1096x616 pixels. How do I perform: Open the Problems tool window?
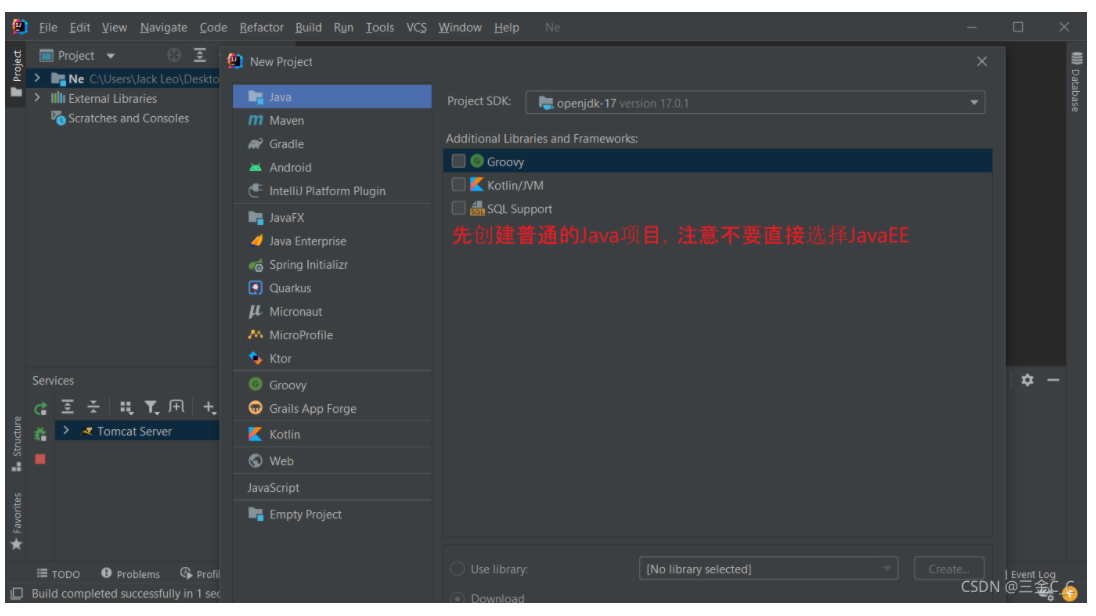click(x=131, y=573)
